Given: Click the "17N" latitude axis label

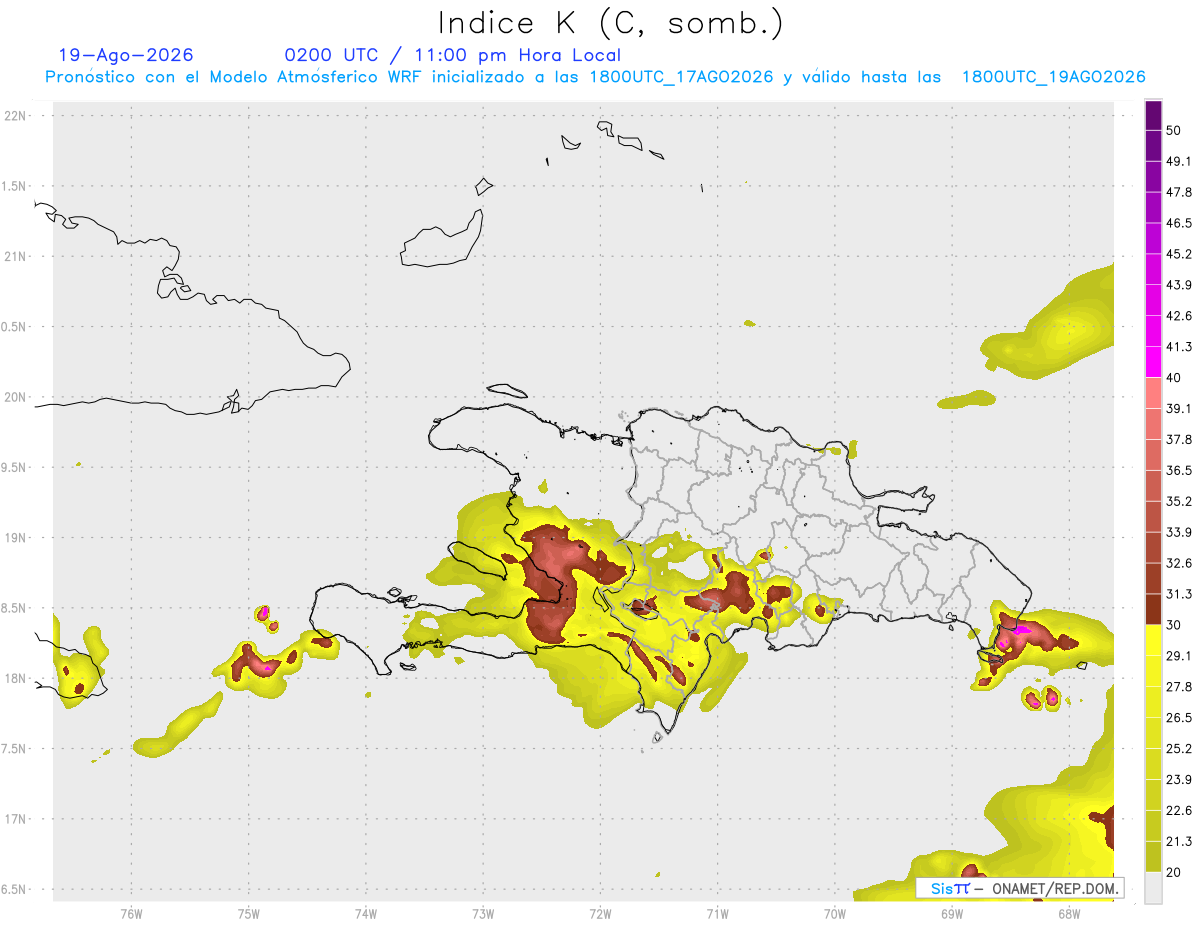Looking at the screenshot, I should [x=15, y=819].
